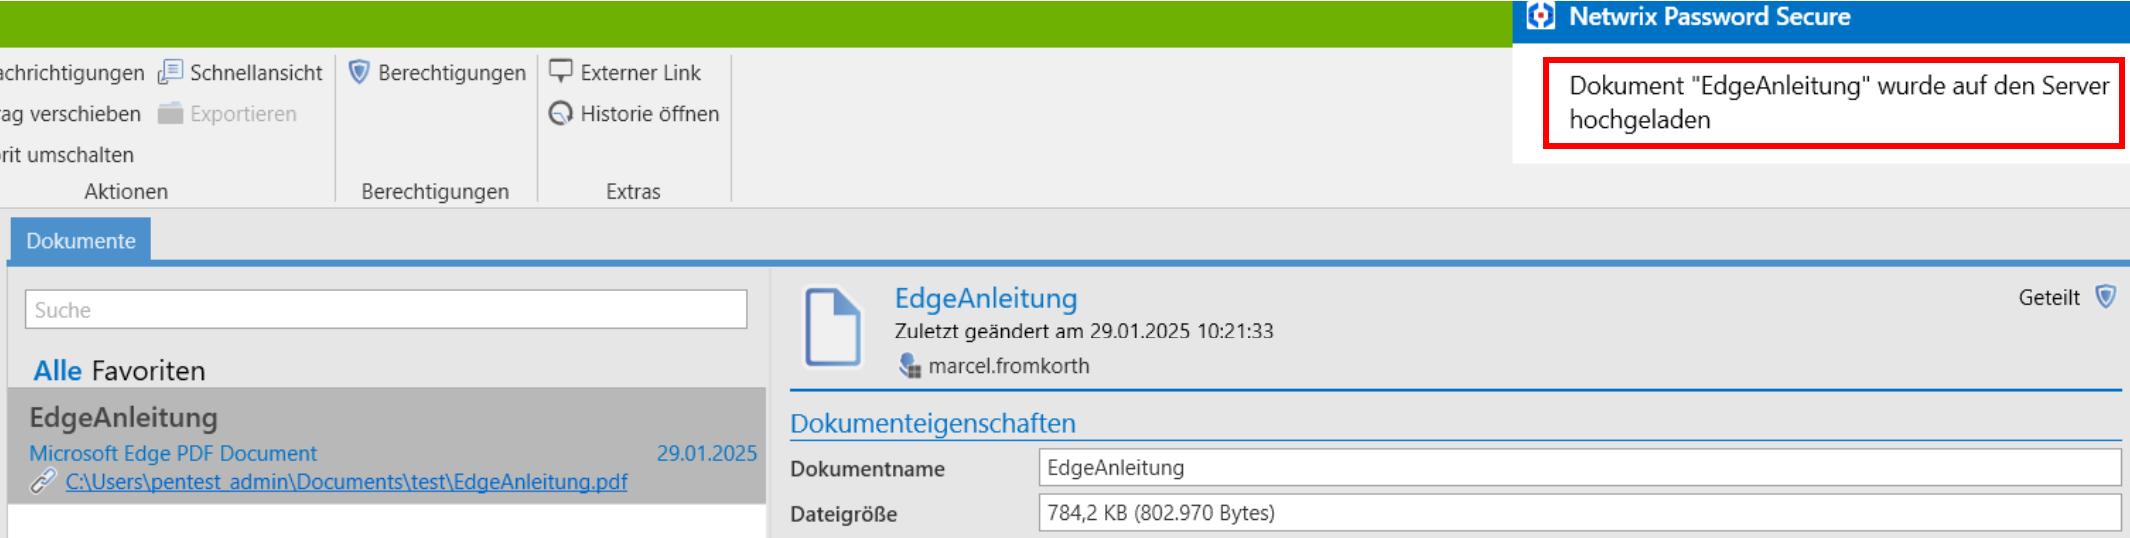The width and height of the screenshot is (2130, 538).
Task: Open the EdgeAnleitung.pdf file path link
Action: pos(346,482)
